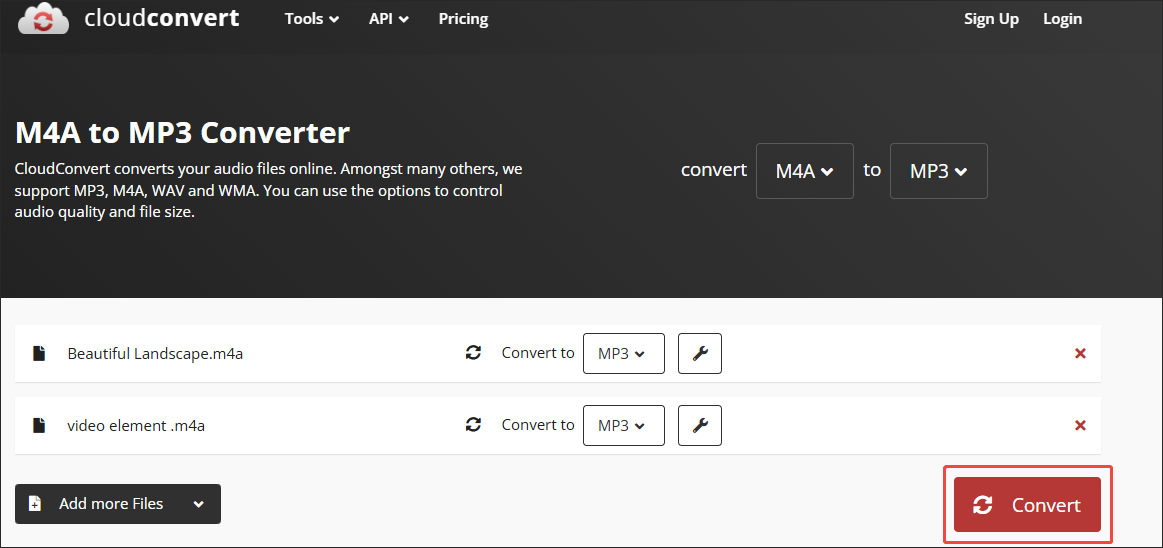Click the refresh arrows icon in video element row
1163x548 pixels.
(x=473, y=425)
